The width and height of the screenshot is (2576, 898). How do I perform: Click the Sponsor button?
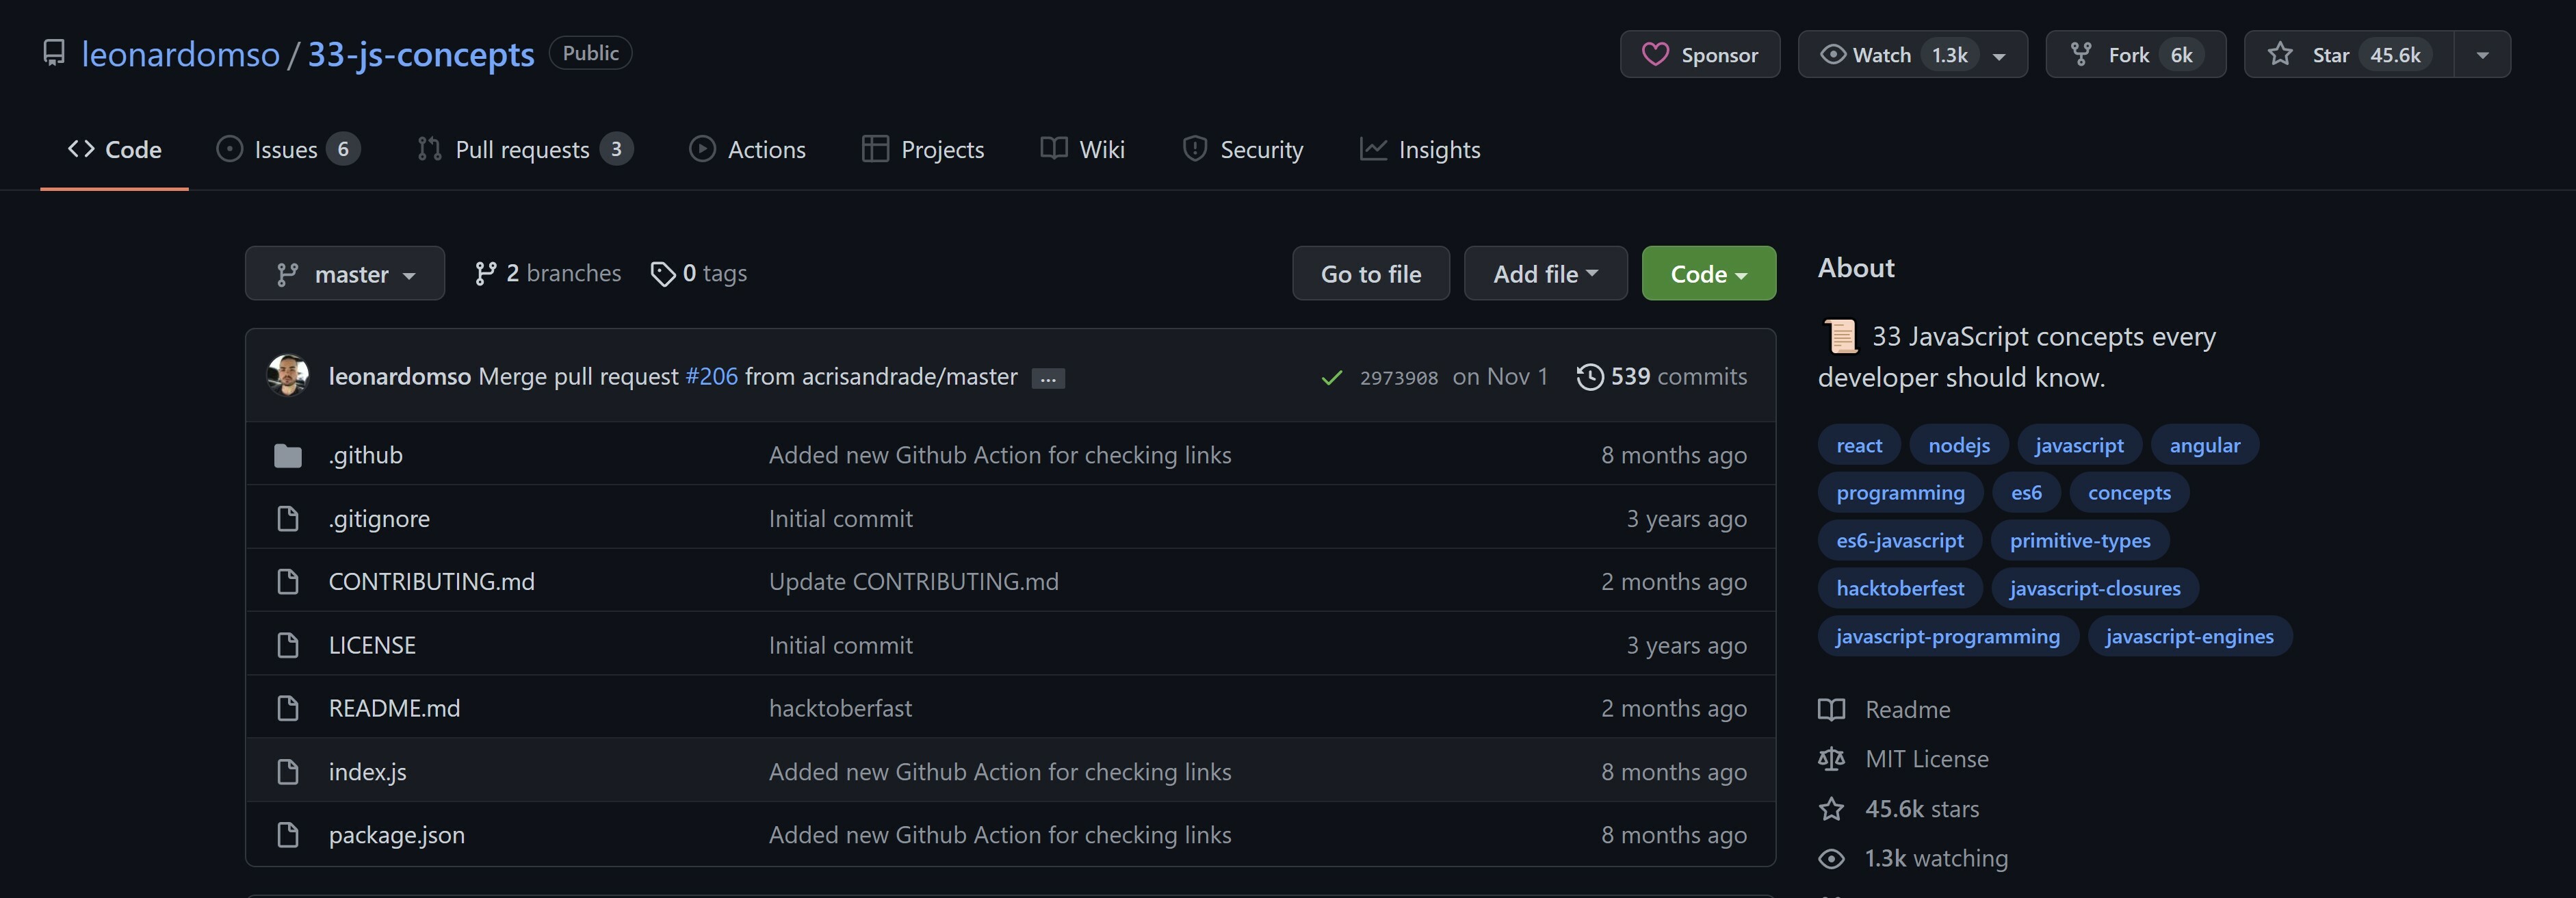(x=1699, y=54)
